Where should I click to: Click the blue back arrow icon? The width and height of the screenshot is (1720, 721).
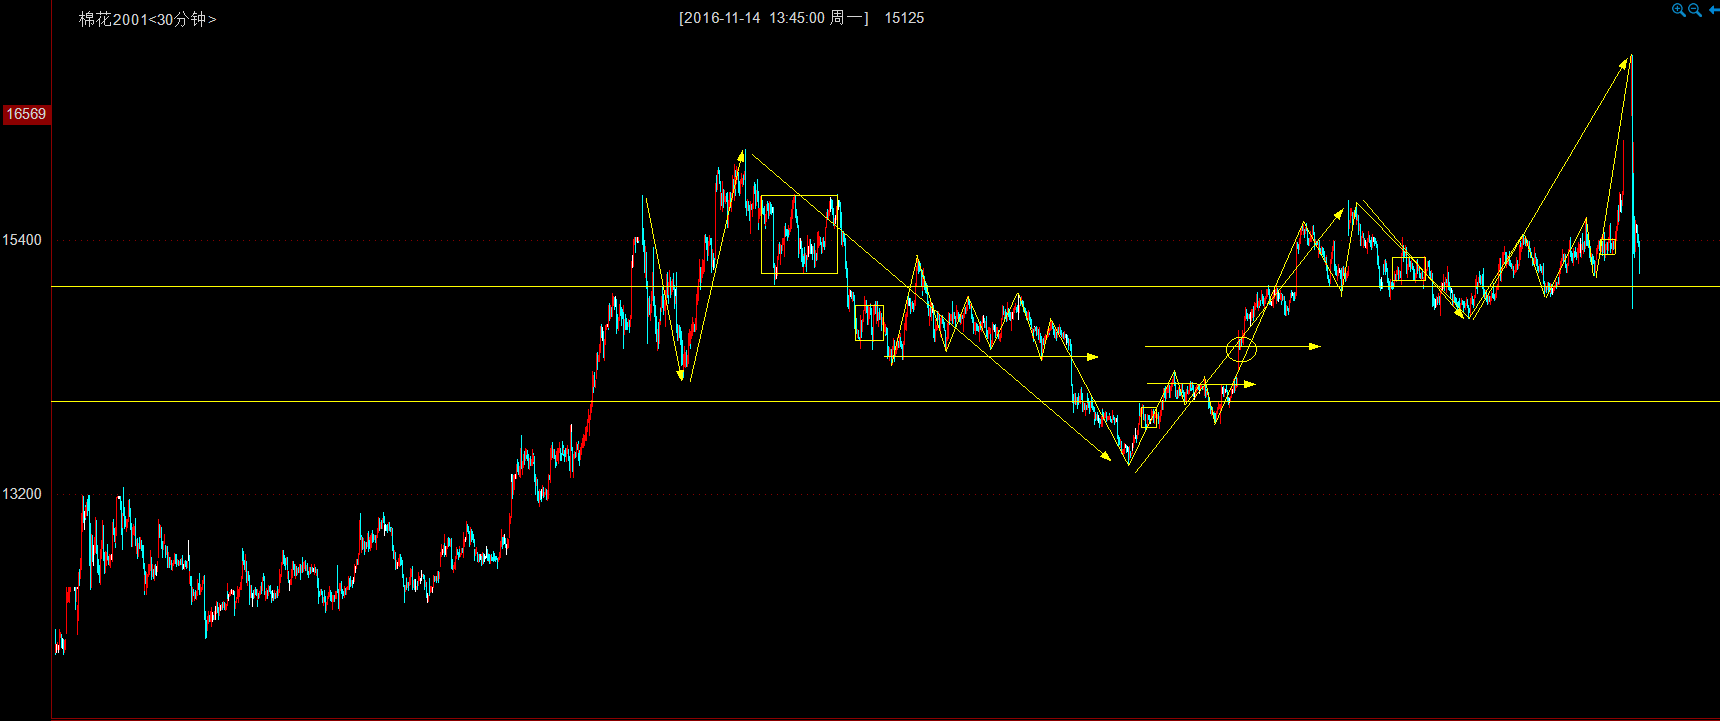point(1714,10)
